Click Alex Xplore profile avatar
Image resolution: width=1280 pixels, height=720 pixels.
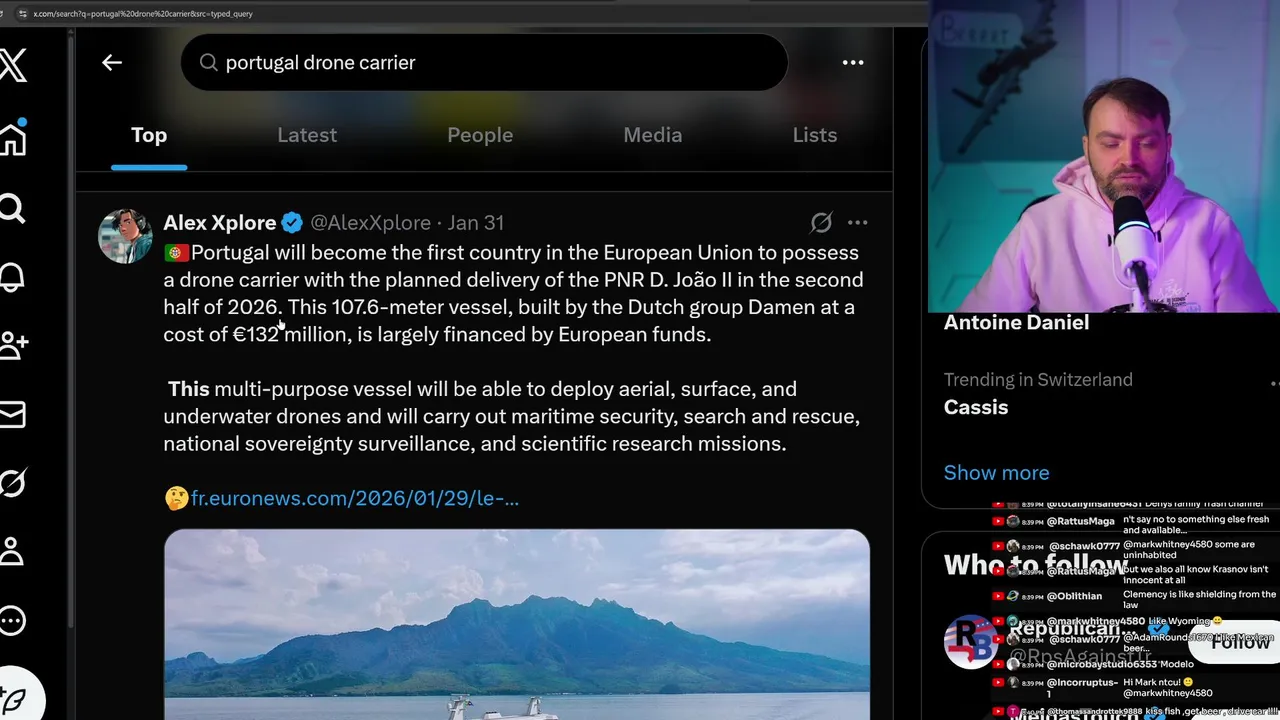(x=125, y=236)
